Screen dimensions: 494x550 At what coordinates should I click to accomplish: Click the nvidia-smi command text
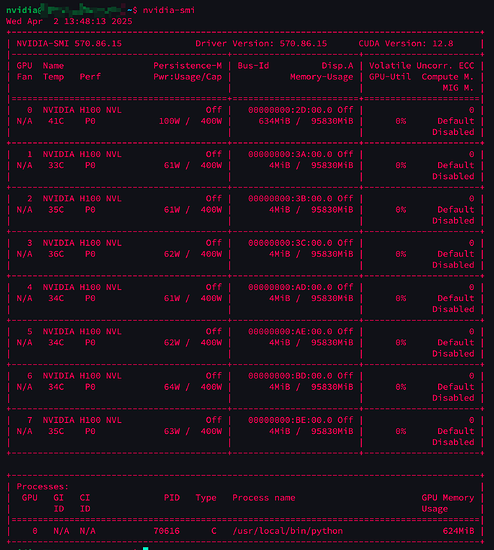[x=169, y=10]
